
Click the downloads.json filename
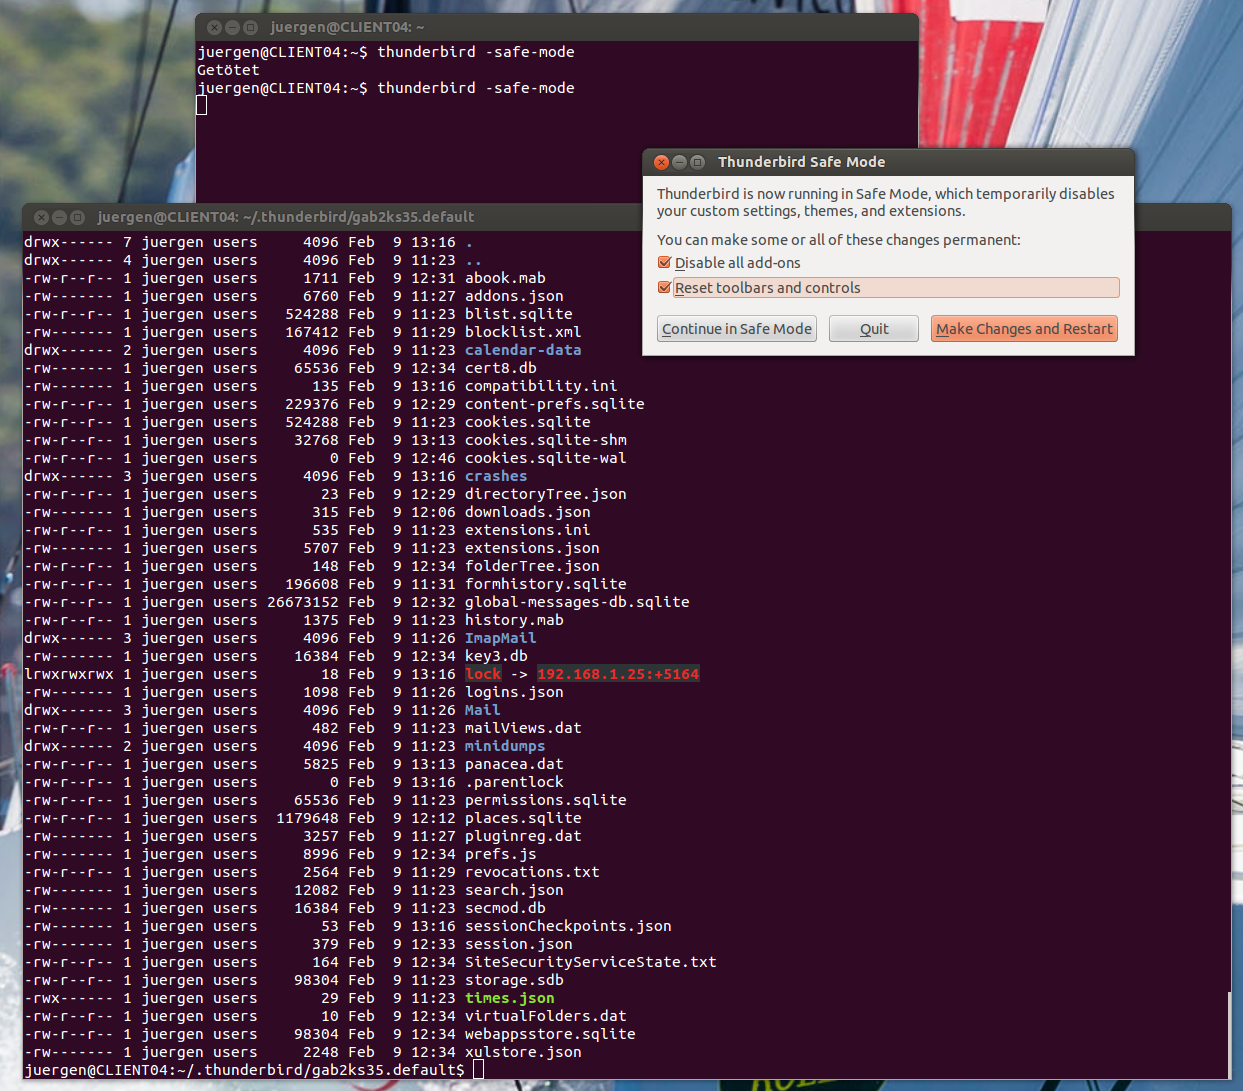click(x=527, y=512)
